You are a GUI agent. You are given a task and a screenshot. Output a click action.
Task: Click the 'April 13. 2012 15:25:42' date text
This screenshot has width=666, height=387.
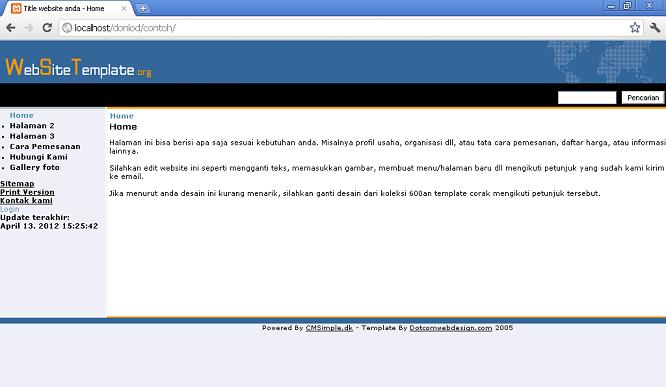click(x=49, y=226)
